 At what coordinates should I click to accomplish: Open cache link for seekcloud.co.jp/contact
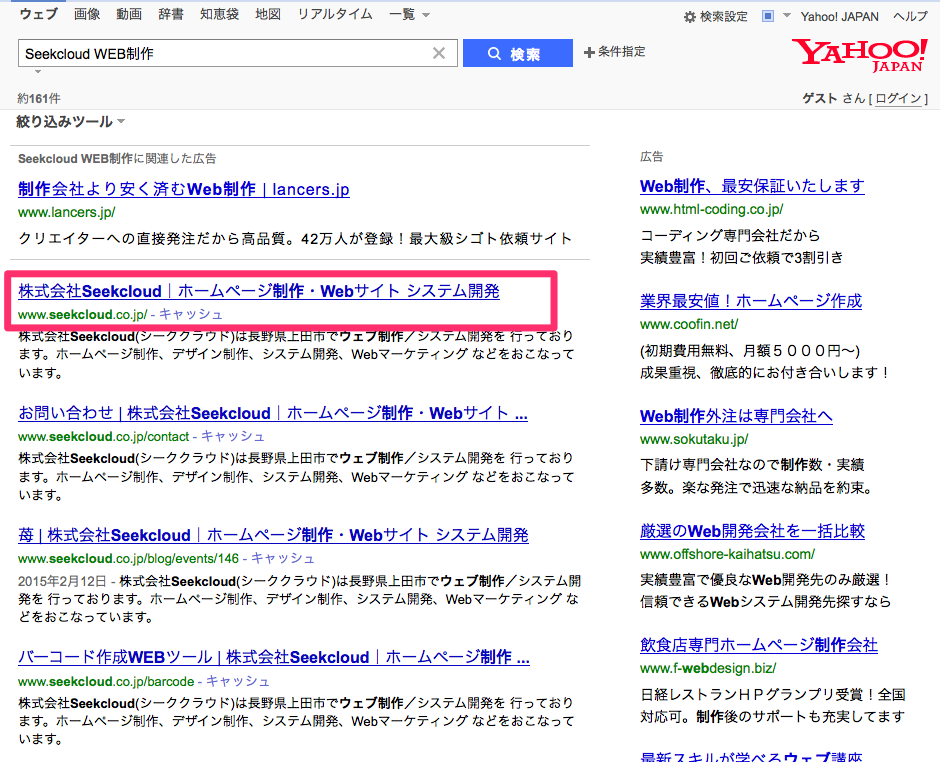233,436
